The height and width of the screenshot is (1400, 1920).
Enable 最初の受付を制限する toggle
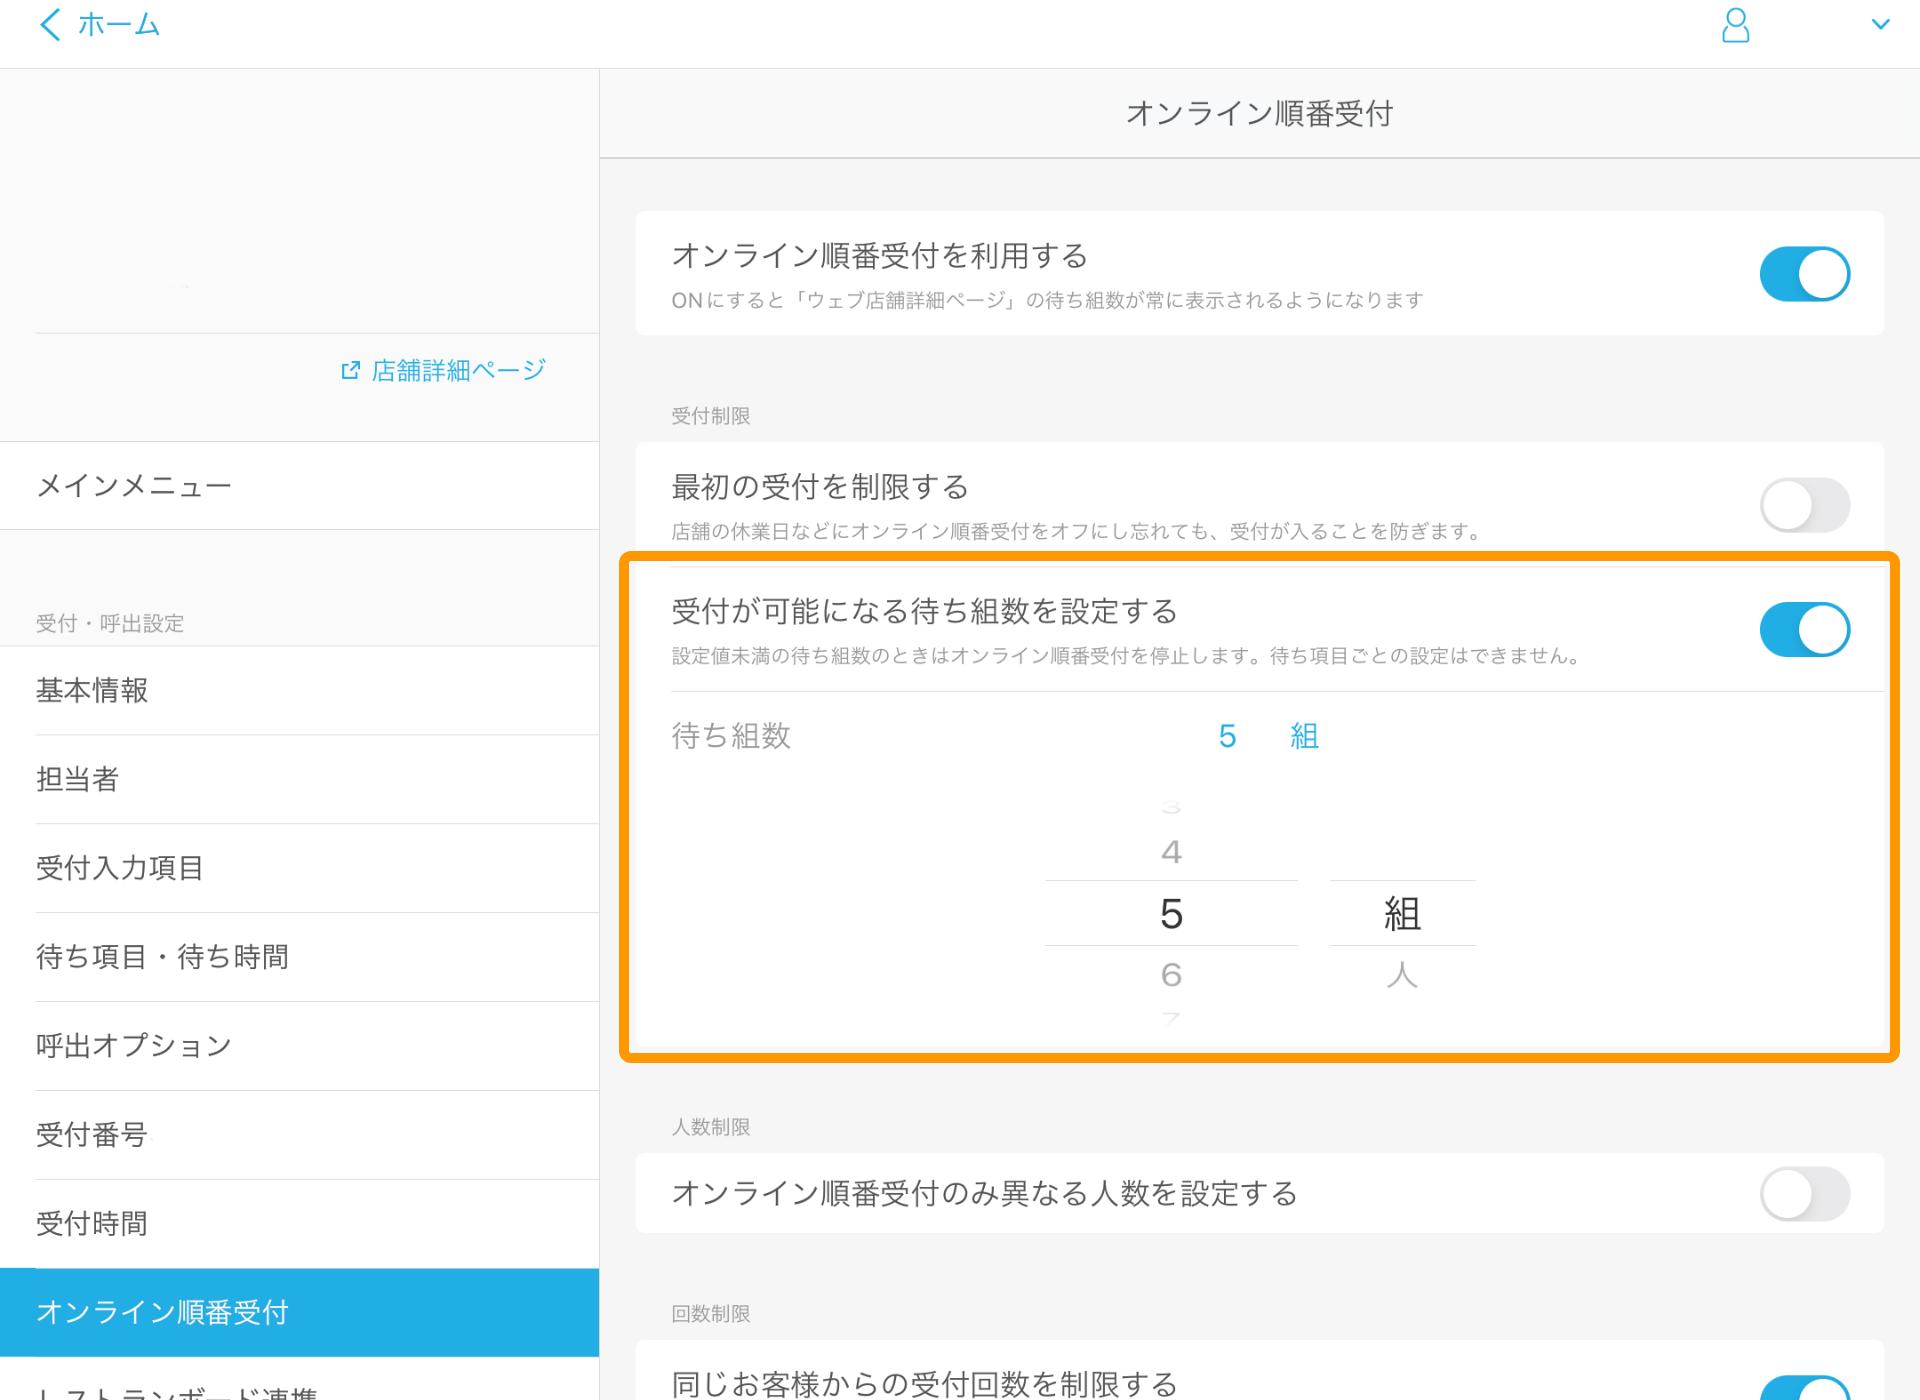click(x=1804, y=505)
